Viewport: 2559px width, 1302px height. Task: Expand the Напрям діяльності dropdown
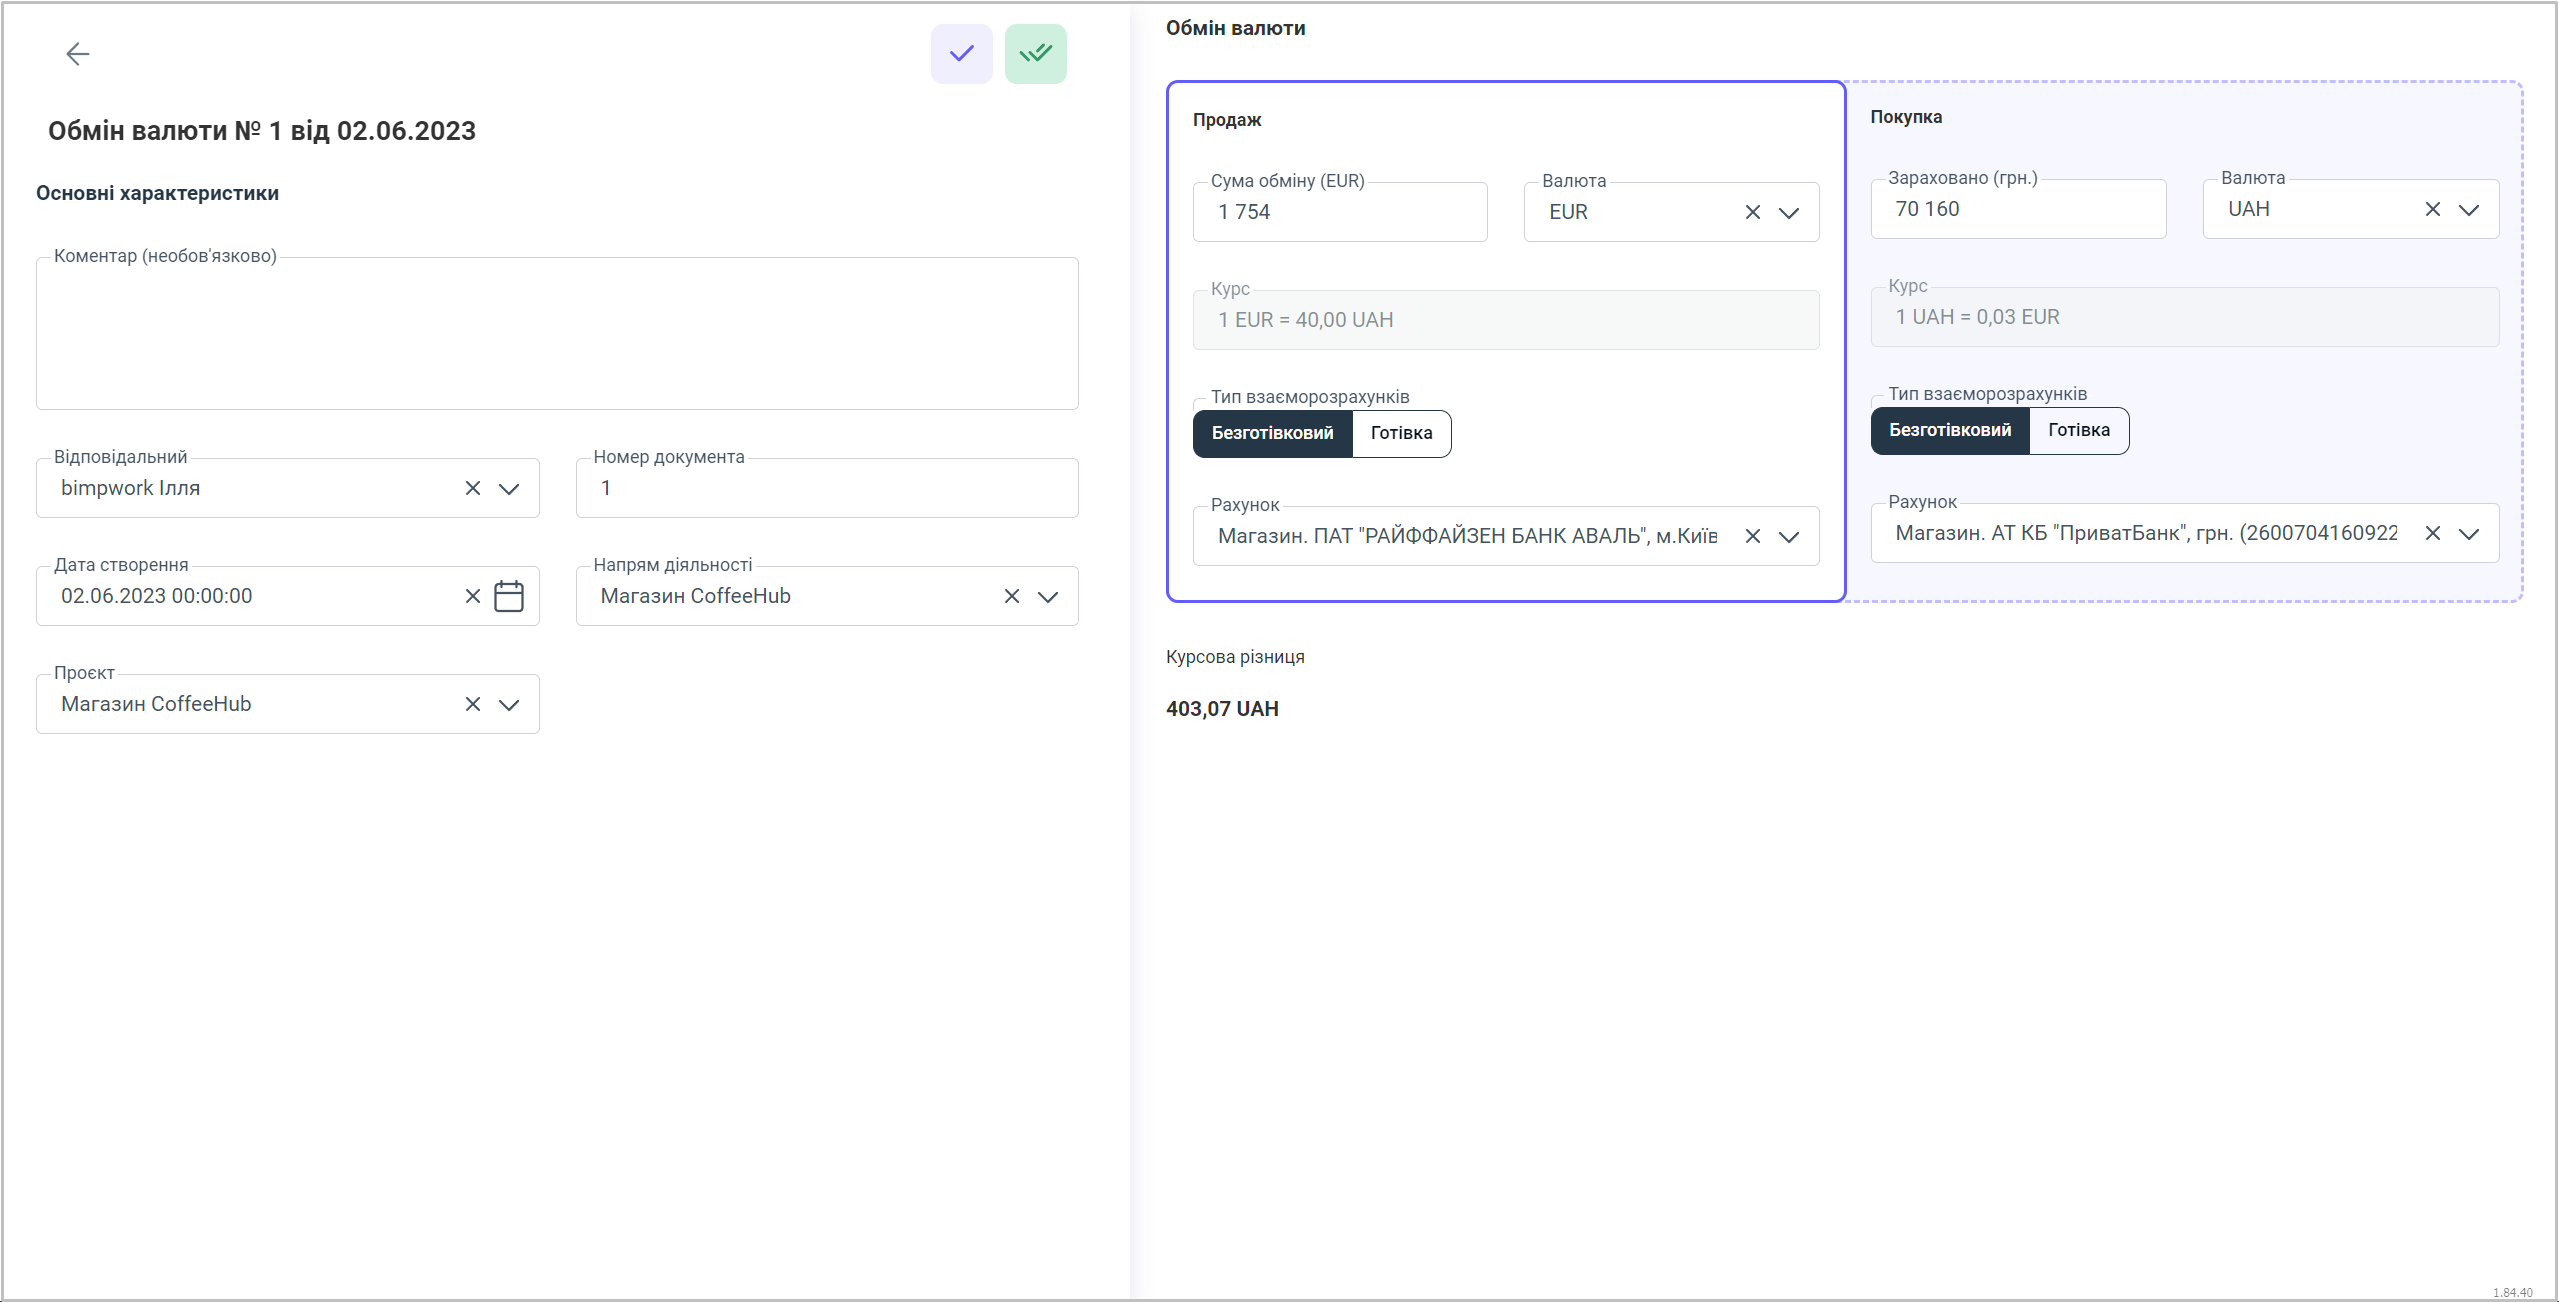click(1047, 597)
